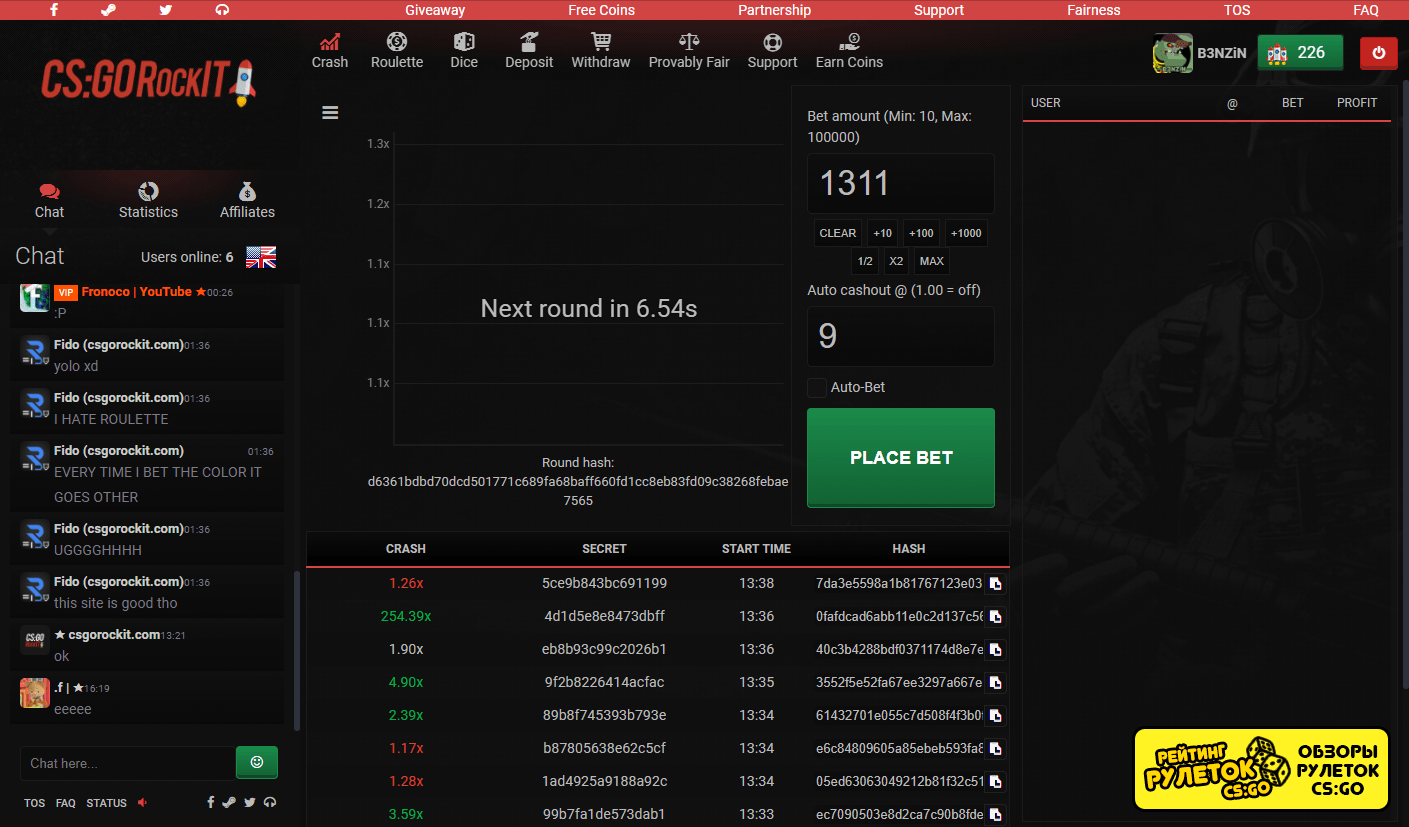The width and height of the screenshot is (1409, 827).
Task: Add +100 to bet
Action: (x=921, y=233)
